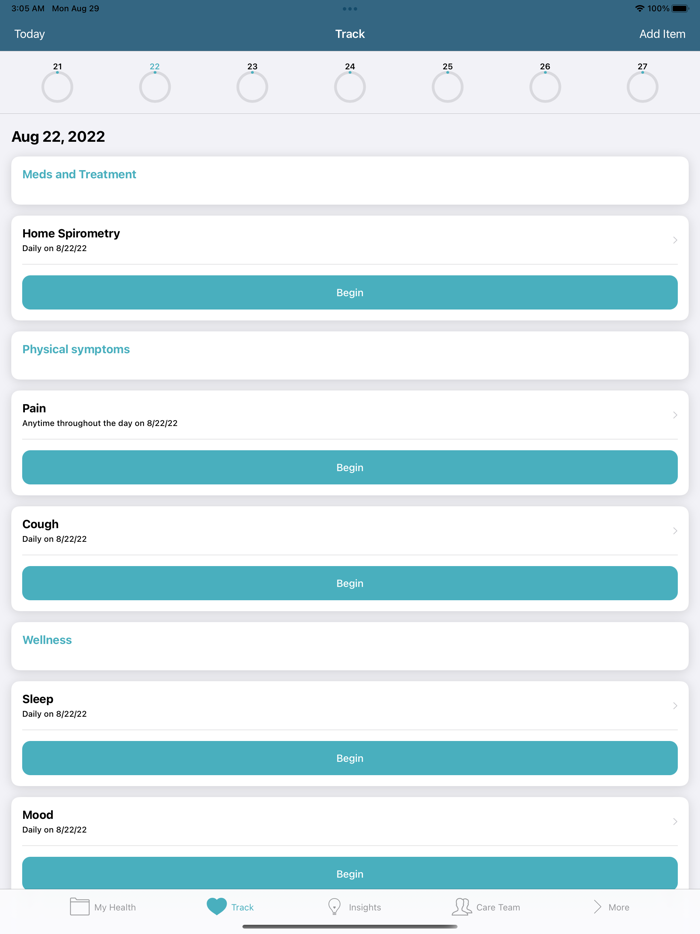Select the circle under day 21

57,87
